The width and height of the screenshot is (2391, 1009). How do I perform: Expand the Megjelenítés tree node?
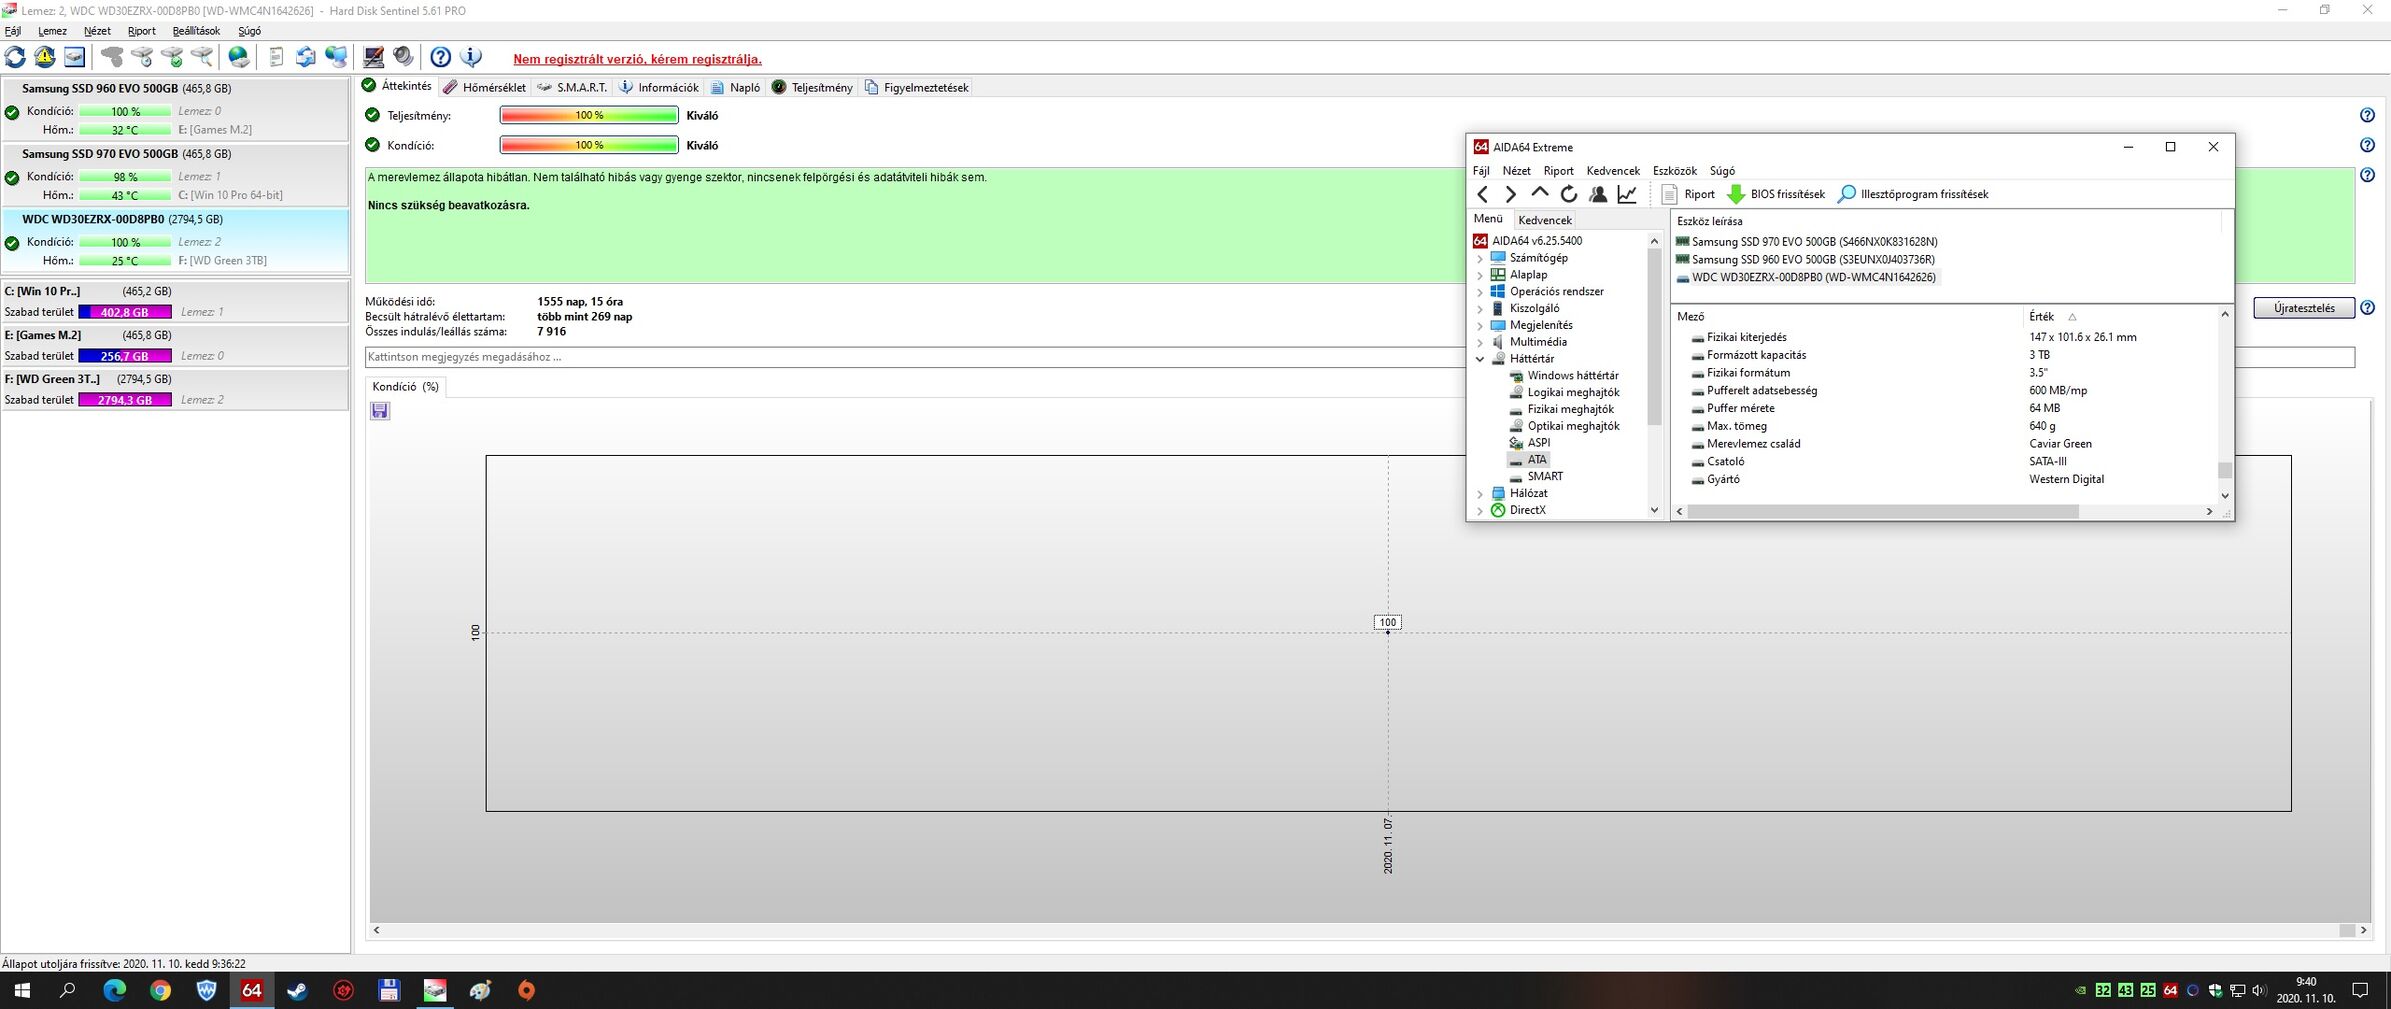1480,326
